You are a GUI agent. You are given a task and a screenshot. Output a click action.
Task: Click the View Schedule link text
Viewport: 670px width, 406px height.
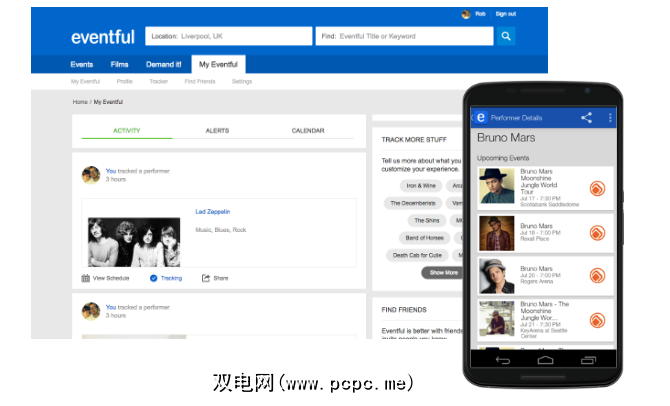[111, 278]
